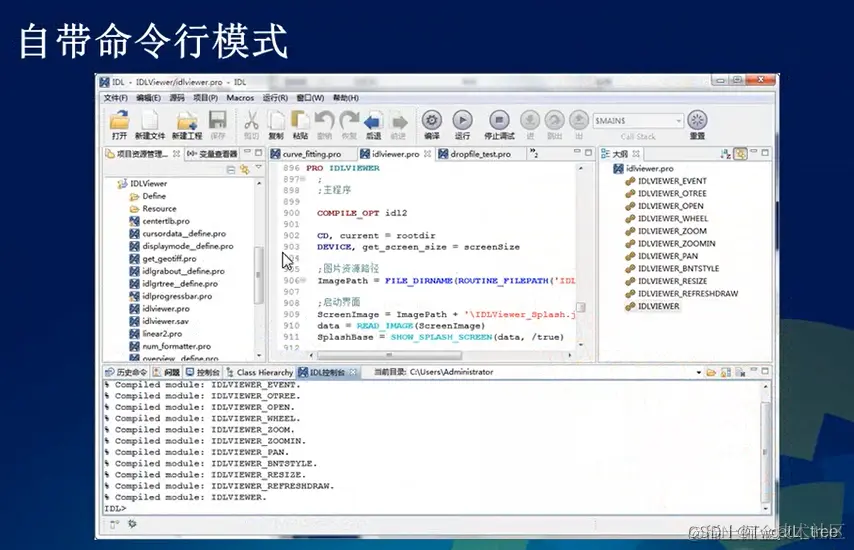Reset the session with 重置 icon

[x=697, y=120]
